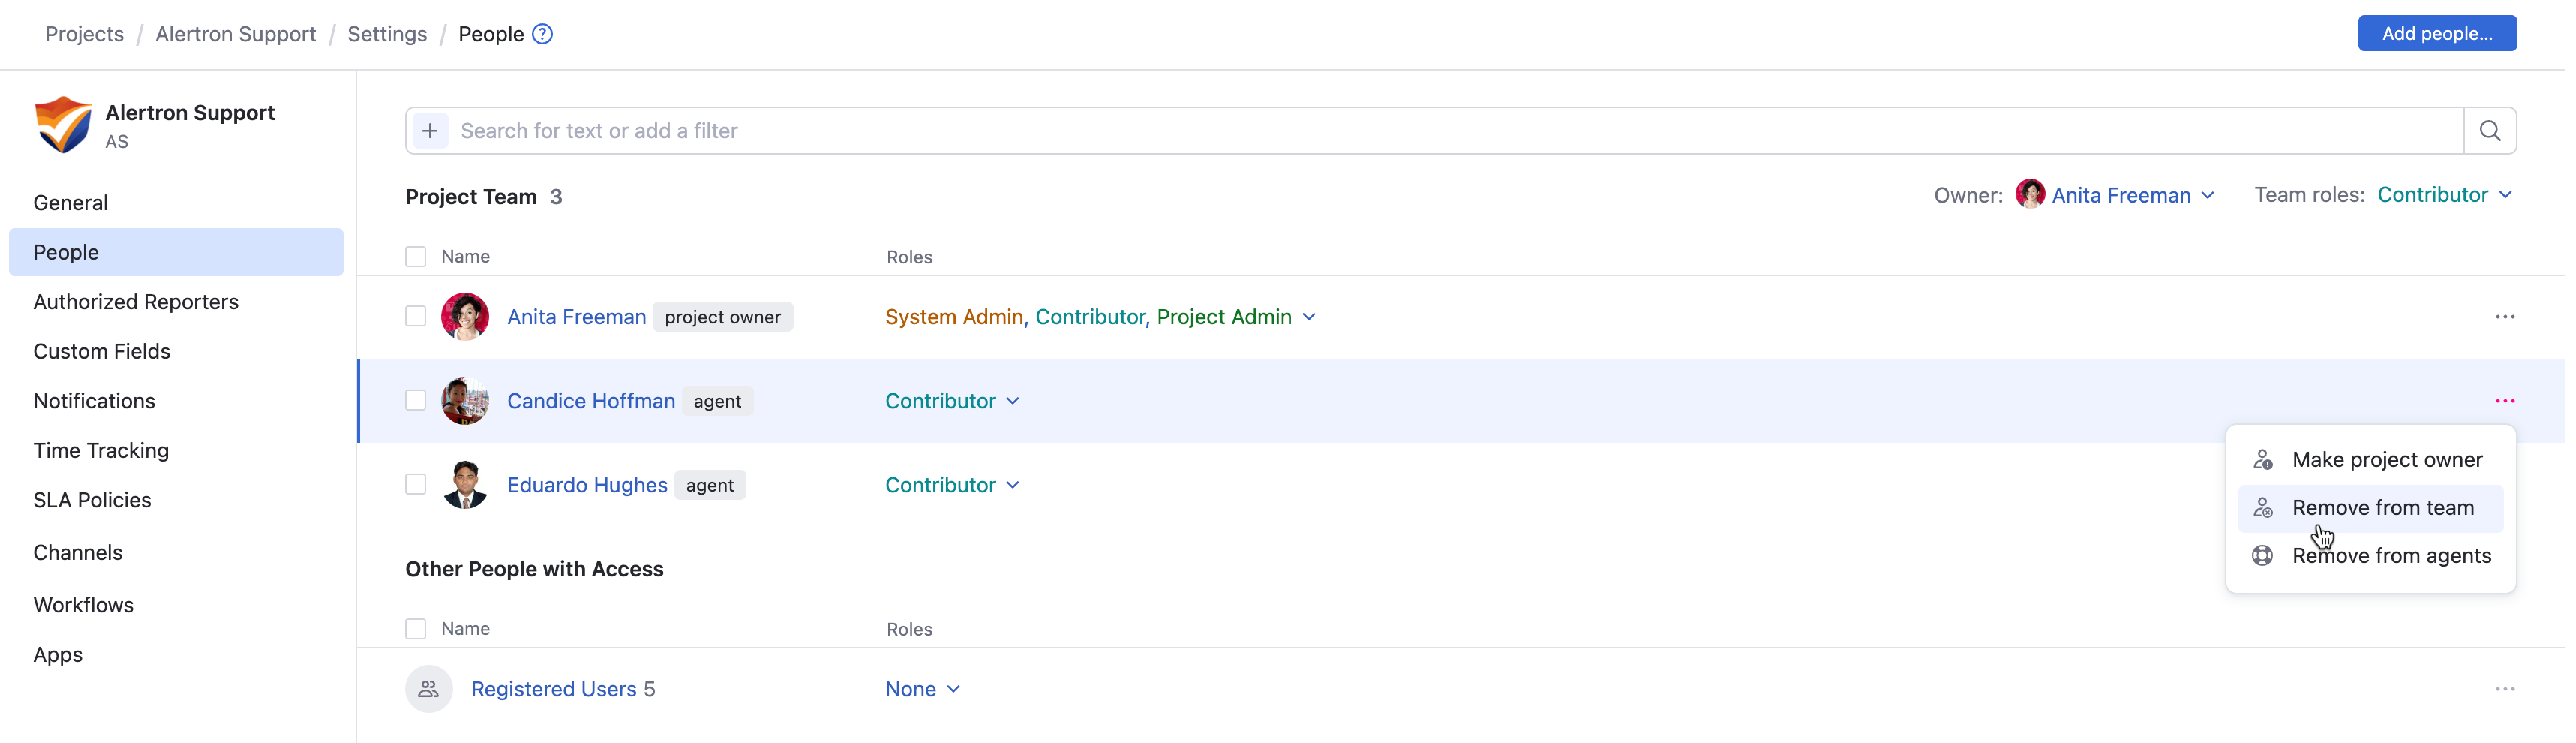Choose Remove from team in the menu
2576x743 pixels.
pyautogui.click(x=2370, y=508)
